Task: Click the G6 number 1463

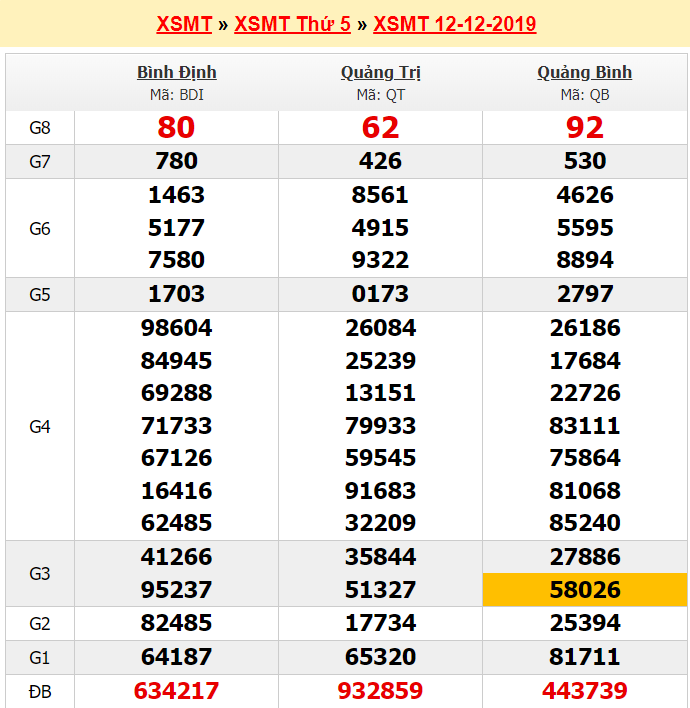Action: (x=177, y=195)
